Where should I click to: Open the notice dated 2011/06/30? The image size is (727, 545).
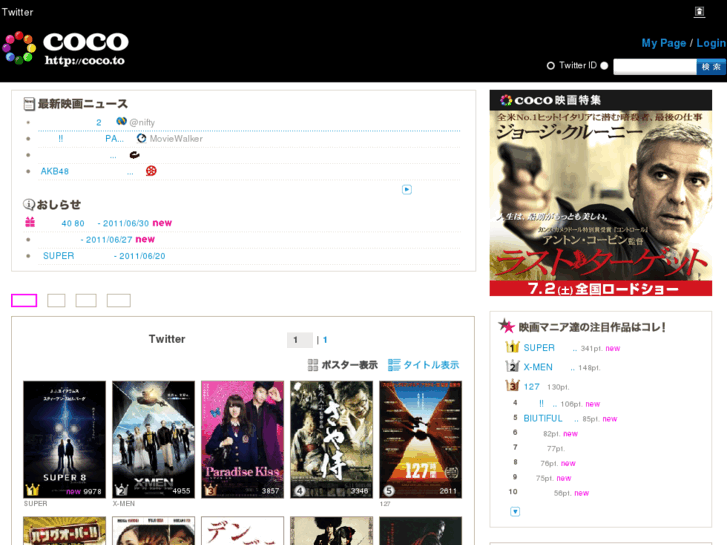[x=105, y=223]
